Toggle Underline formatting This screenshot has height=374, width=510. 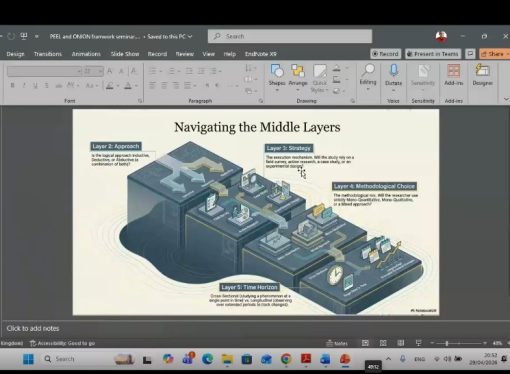click(x=35, y=85)
